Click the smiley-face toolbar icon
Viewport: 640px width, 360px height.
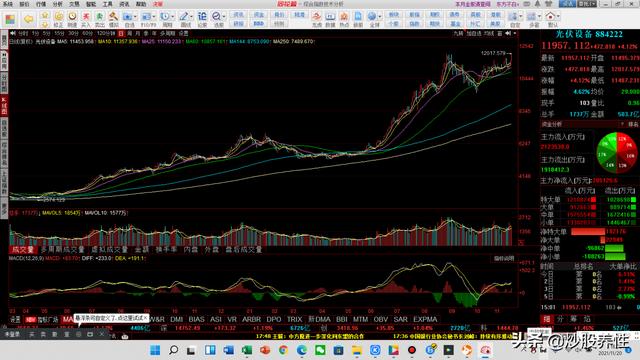click(59, 16)
